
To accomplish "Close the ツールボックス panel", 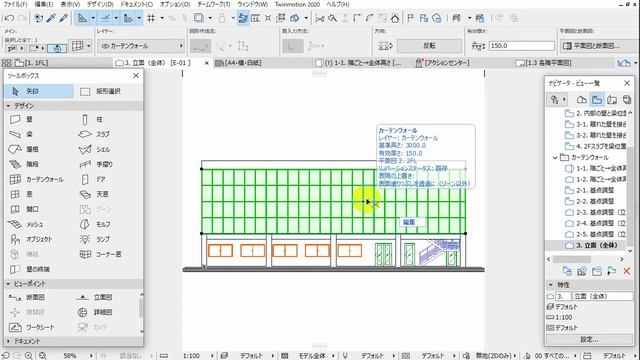I will tap(136, 76).
